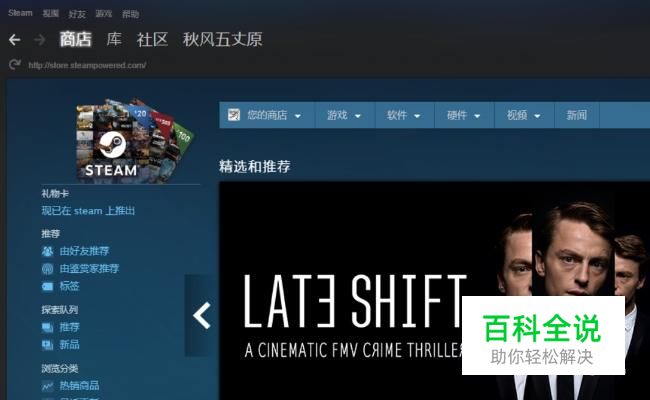
Task: Click the 现已在 steam 上推出 link
Action: (88, 211)
